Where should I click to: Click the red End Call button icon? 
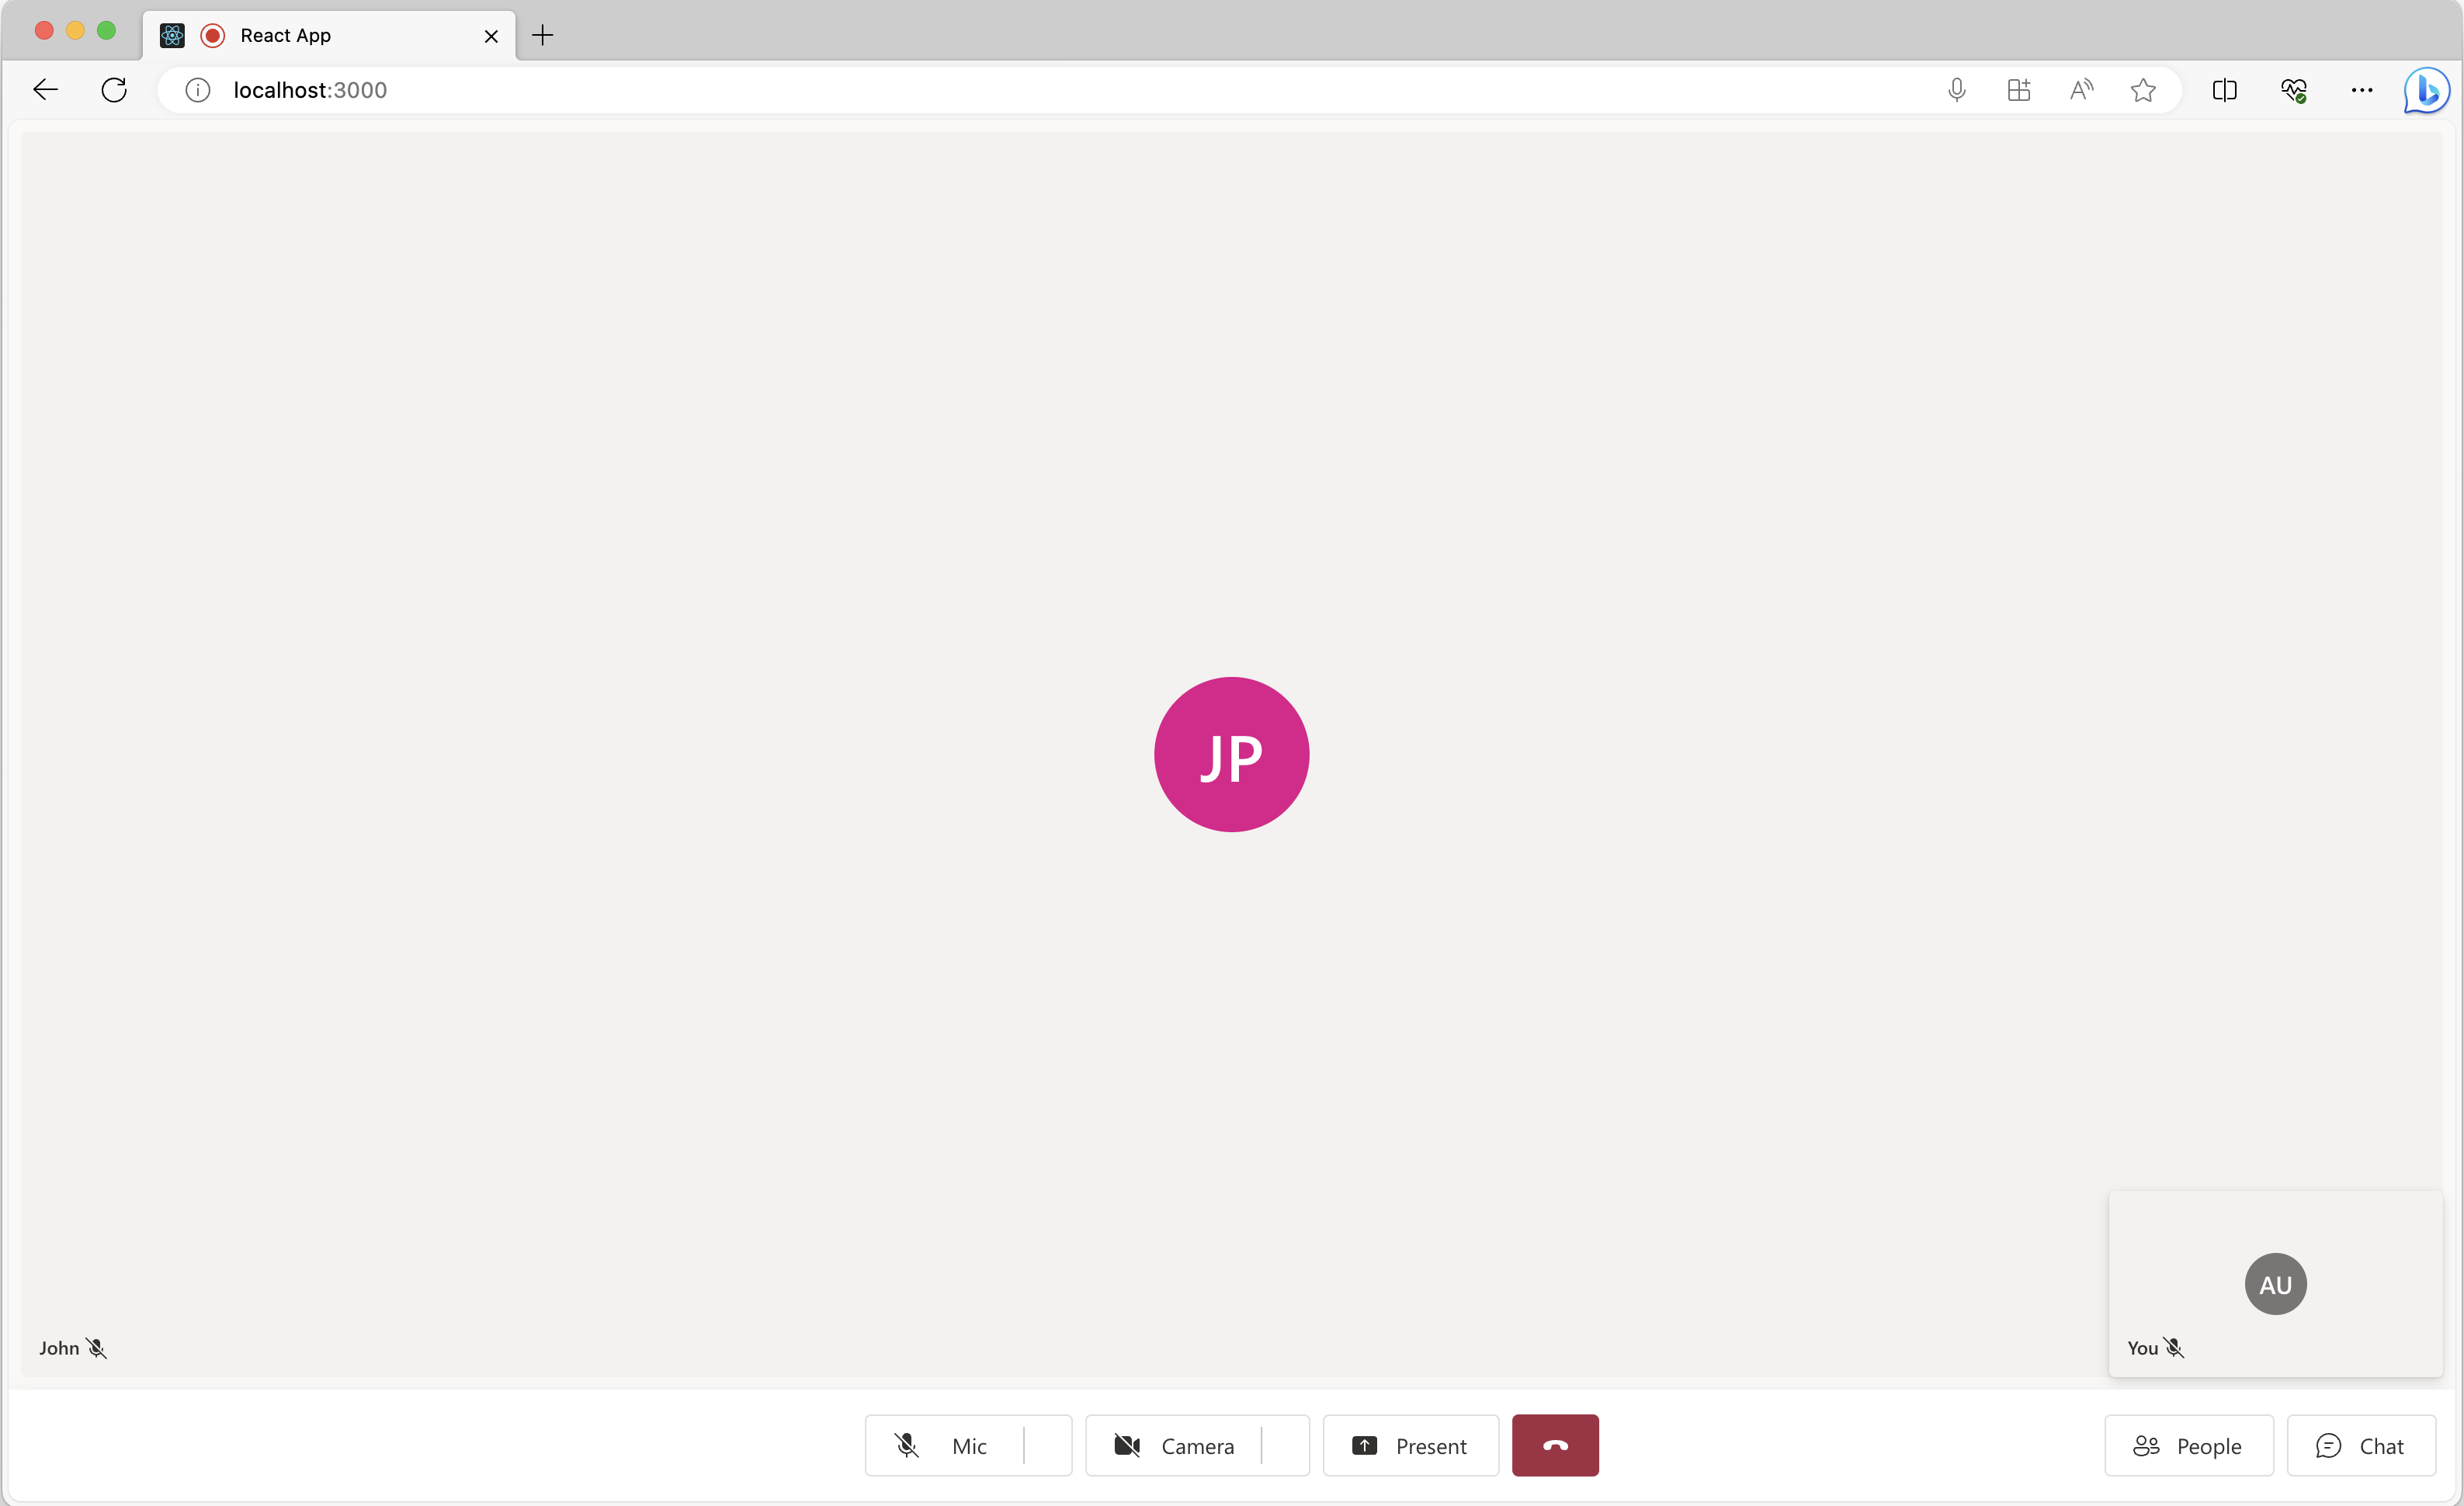coord(1554,1446)
